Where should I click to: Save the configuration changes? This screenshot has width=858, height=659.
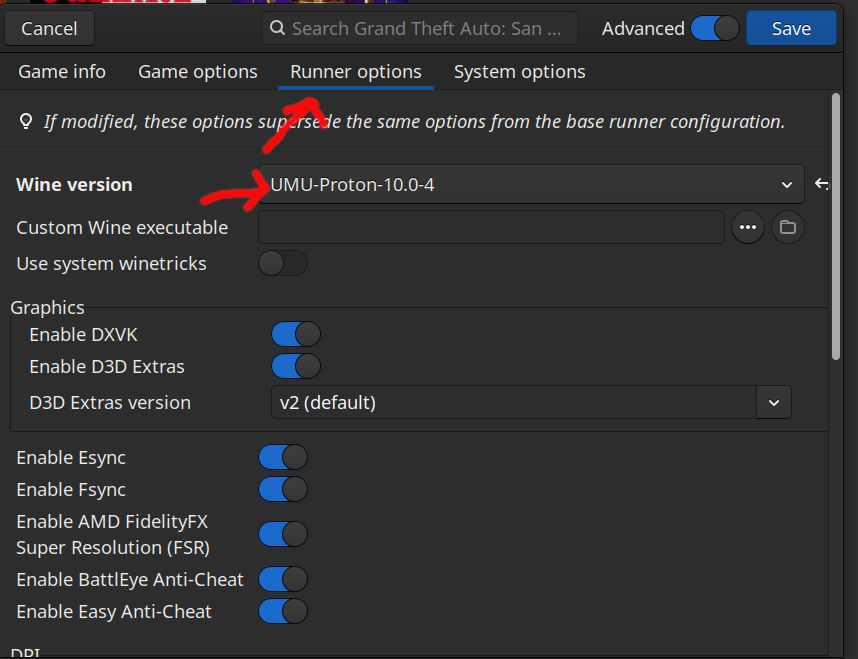click(791, 28)
